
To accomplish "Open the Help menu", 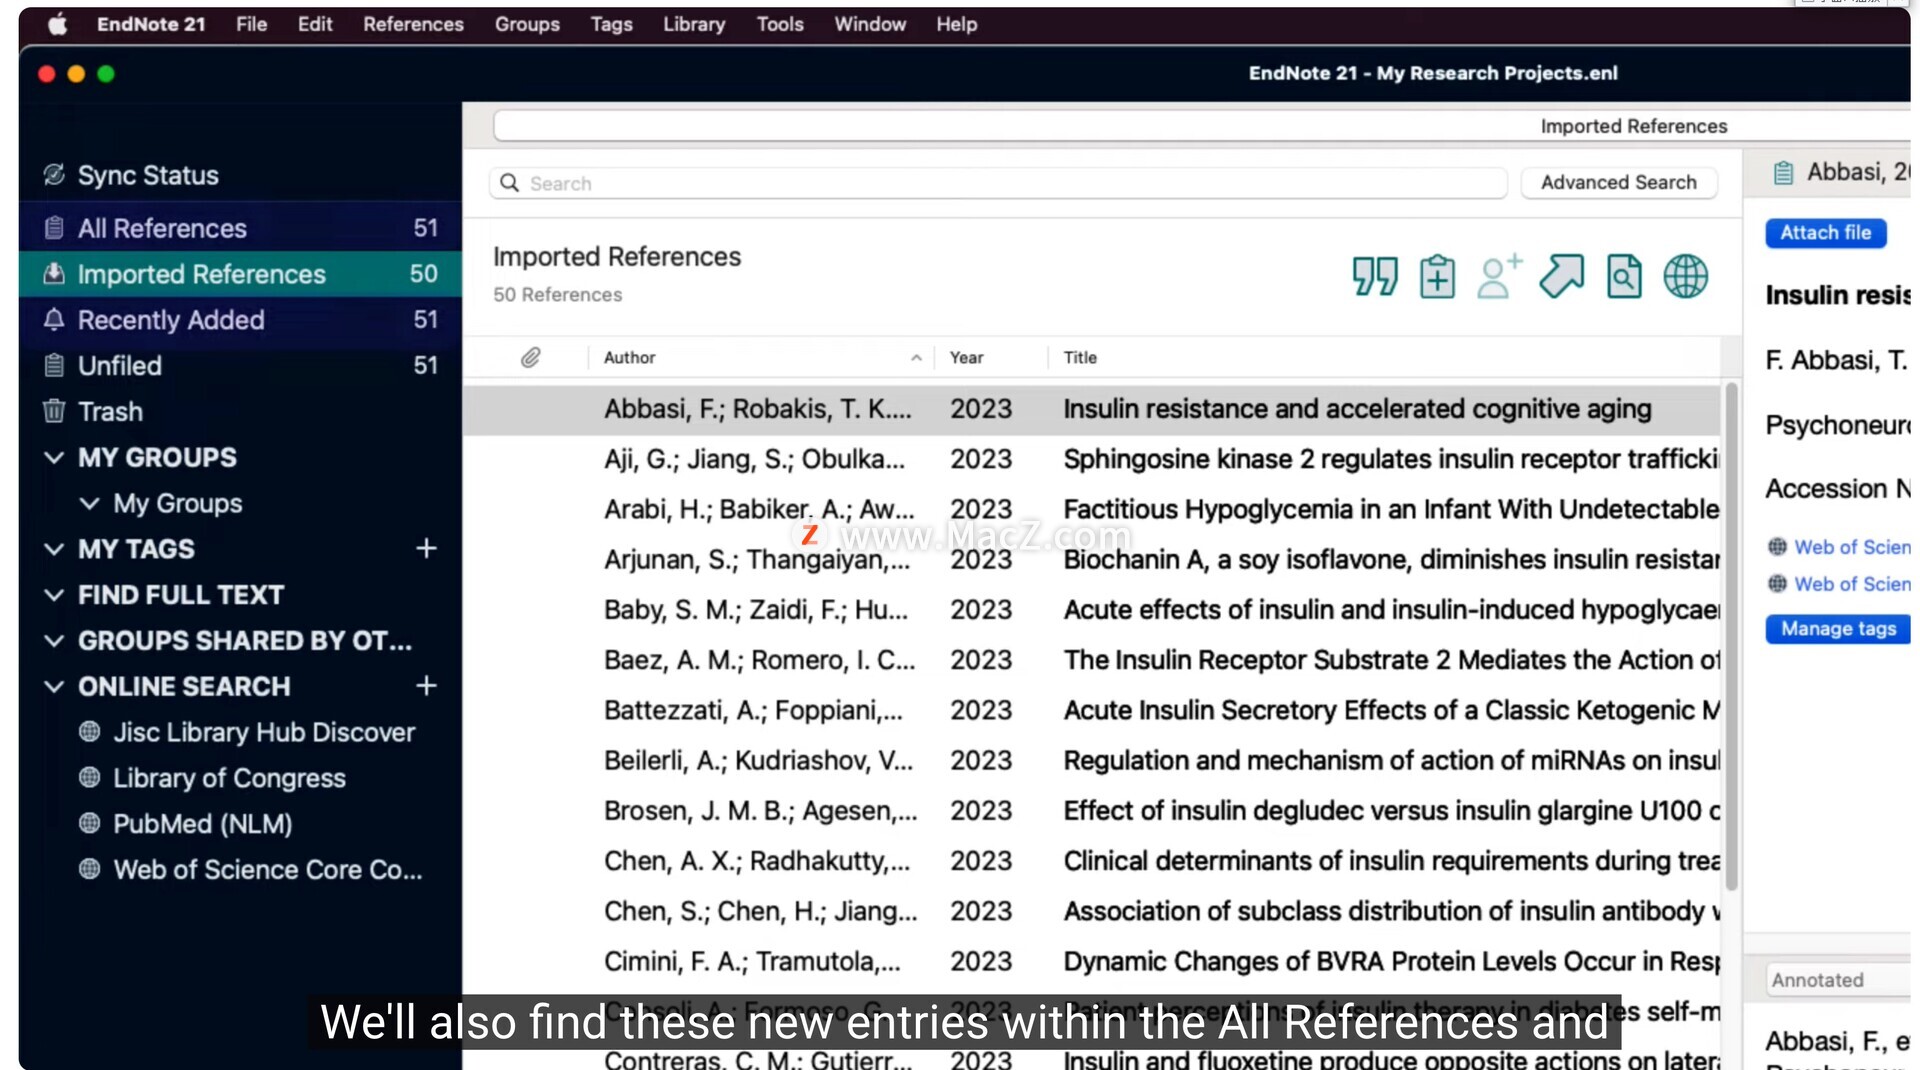I will [956, 24].
